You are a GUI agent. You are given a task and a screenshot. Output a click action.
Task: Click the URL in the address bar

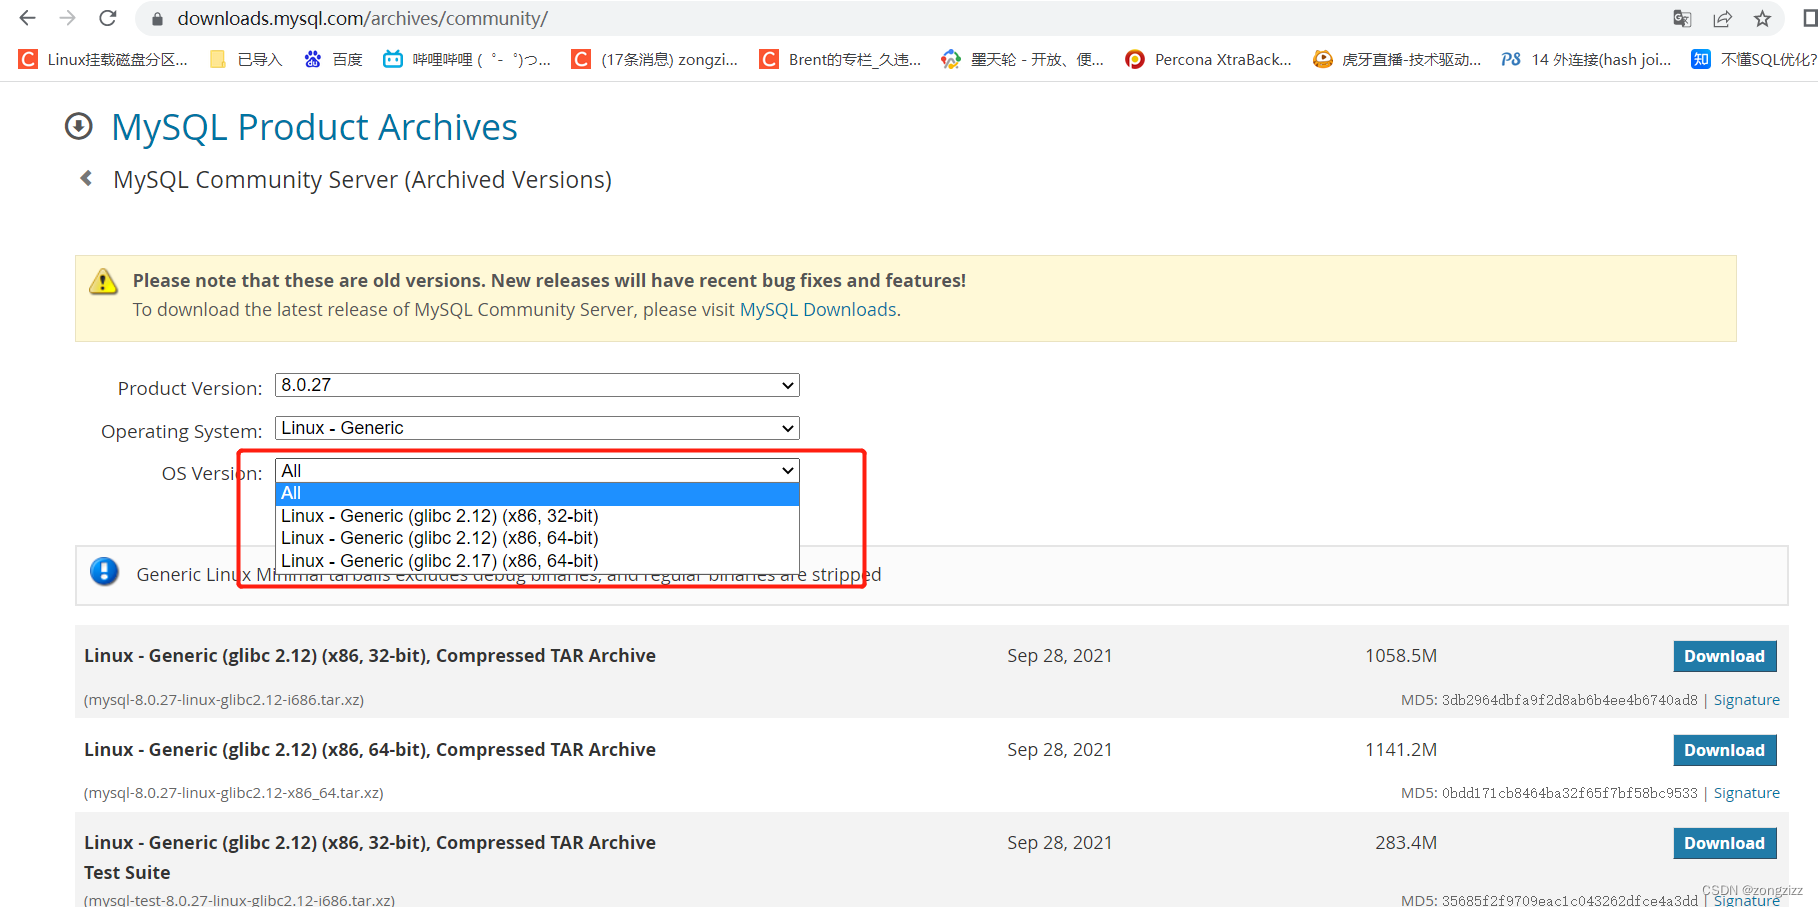[362, 19]
